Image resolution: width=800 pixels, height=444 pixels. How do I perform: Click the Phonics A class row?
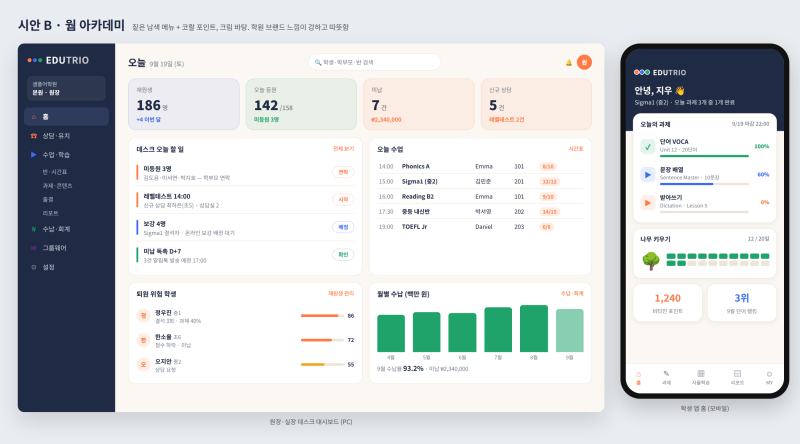pyautogui.click(x=480, y=166)
